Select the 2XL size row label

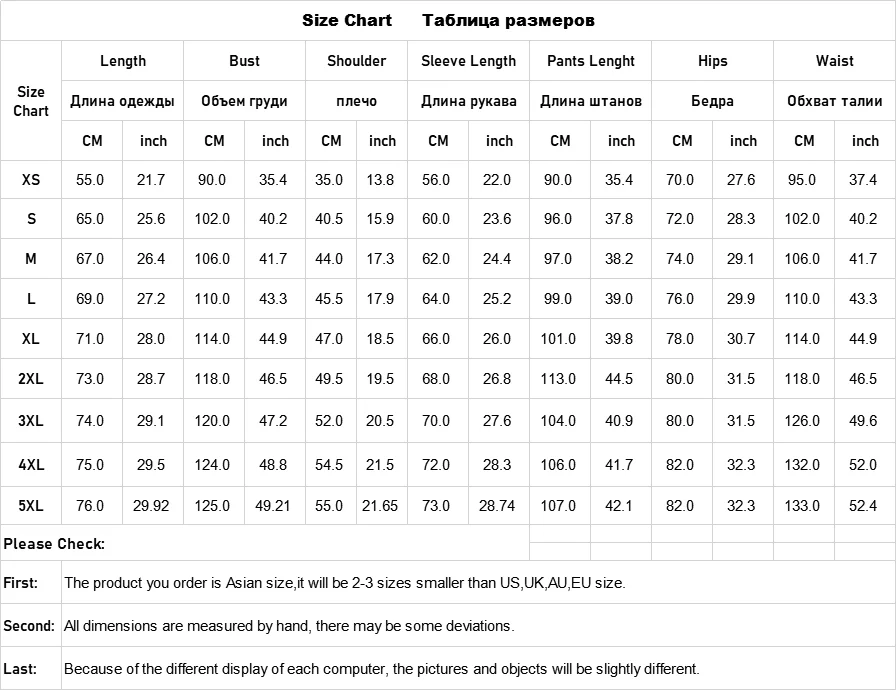[x=31, y=379]
